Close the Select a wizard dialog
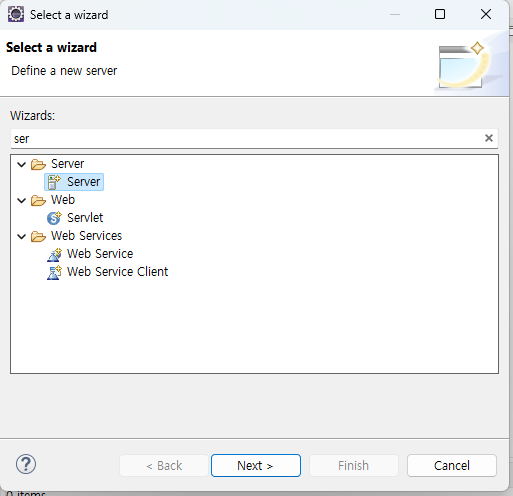The image size is (513, 496). tap(486, 14)
